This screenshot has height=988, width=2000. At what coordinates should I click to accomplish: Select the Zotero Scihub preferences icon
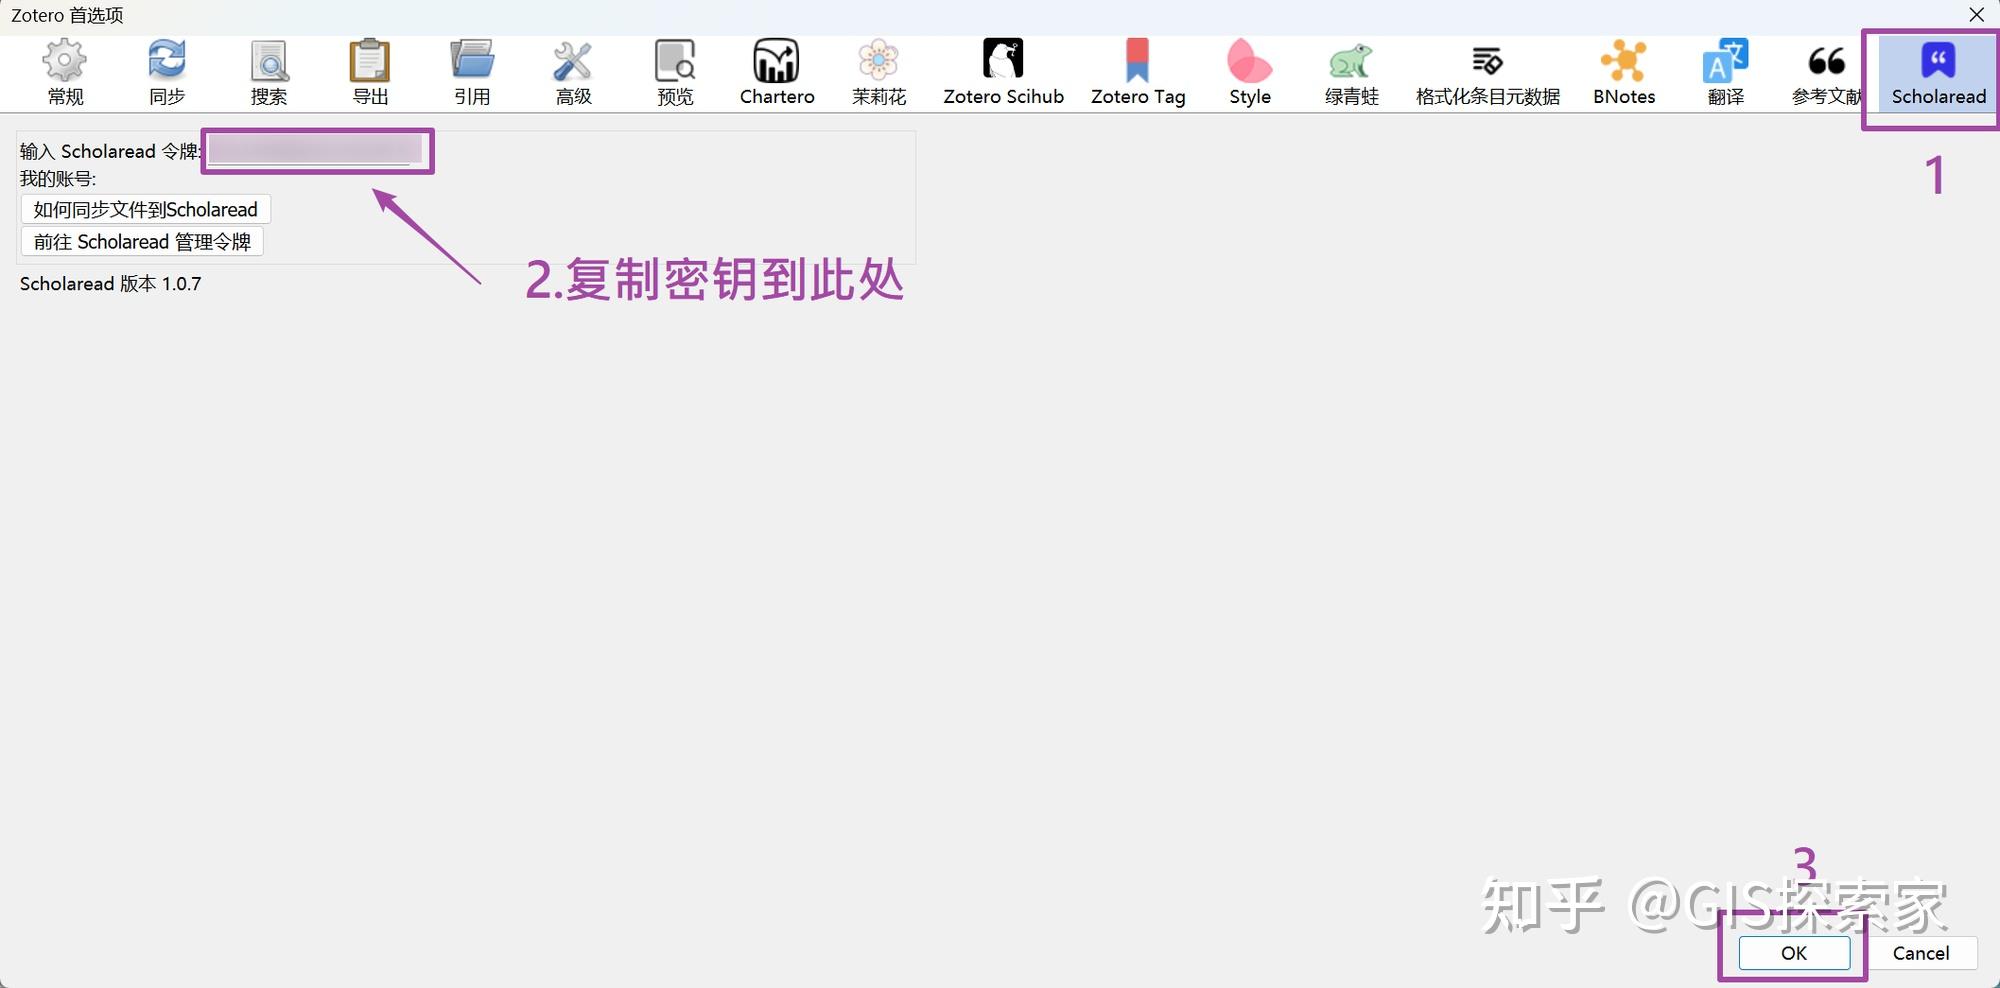click(1003, 70)
